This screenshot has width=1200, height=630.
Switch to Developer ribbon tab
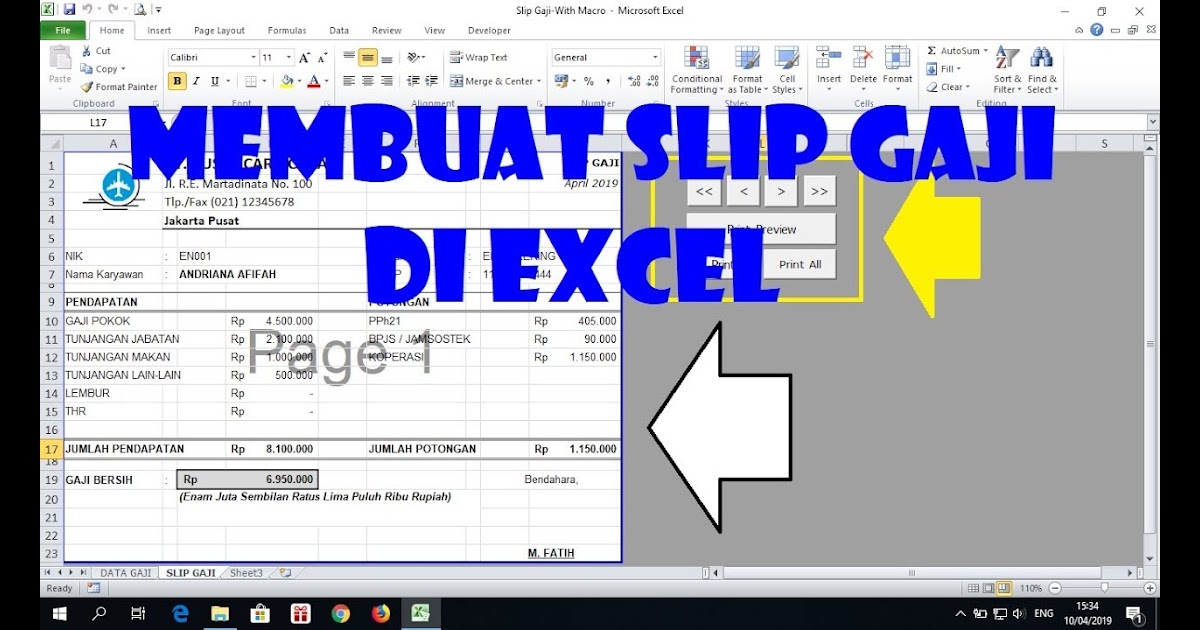(x=489, y=31)
